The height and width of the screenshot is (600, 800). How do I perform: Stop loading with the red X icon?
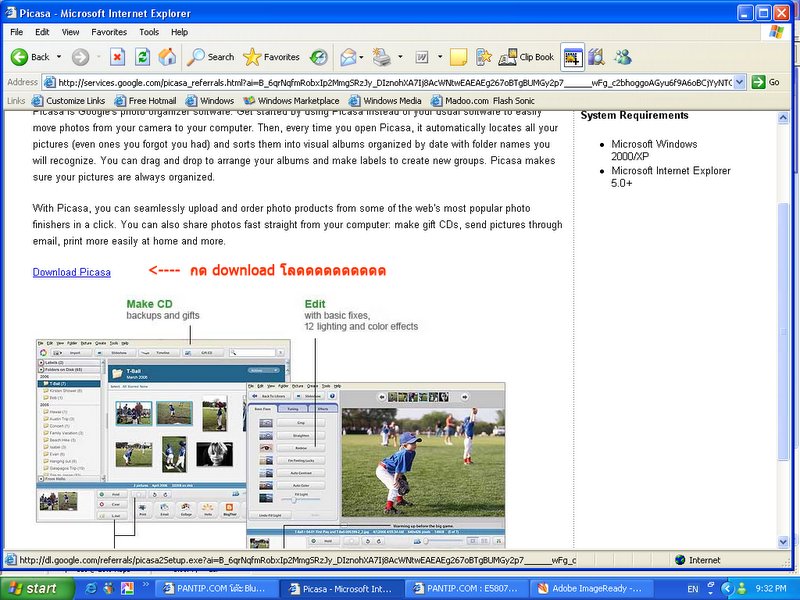coord(117,57)
